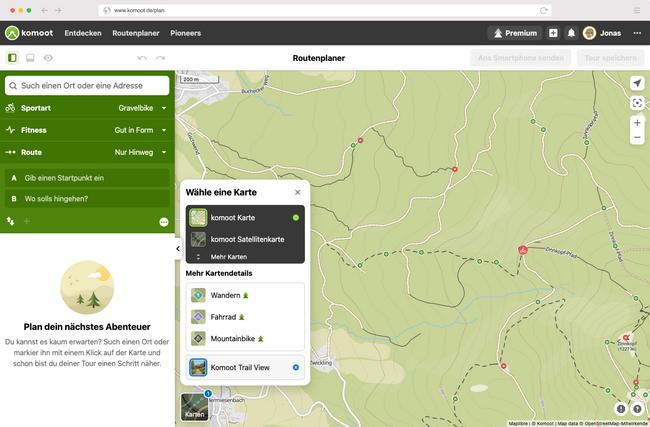The height and width of the screenshot is (427, 650).
Task: Toggle Komoot Trail View layer
Action: pyautogui.click(x=245, y=367)
